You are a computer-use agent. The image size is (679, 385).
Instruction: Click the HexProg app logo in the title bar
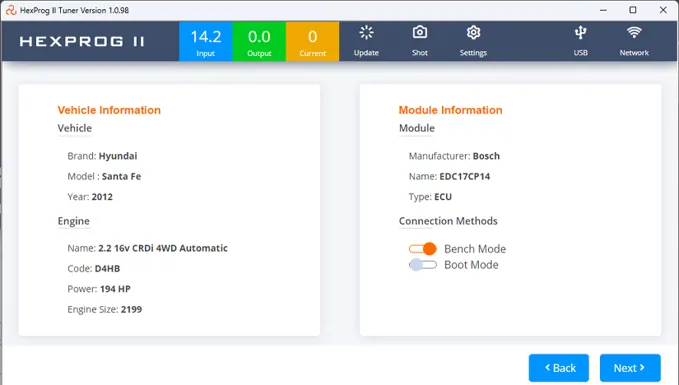(x=11, y=10)
